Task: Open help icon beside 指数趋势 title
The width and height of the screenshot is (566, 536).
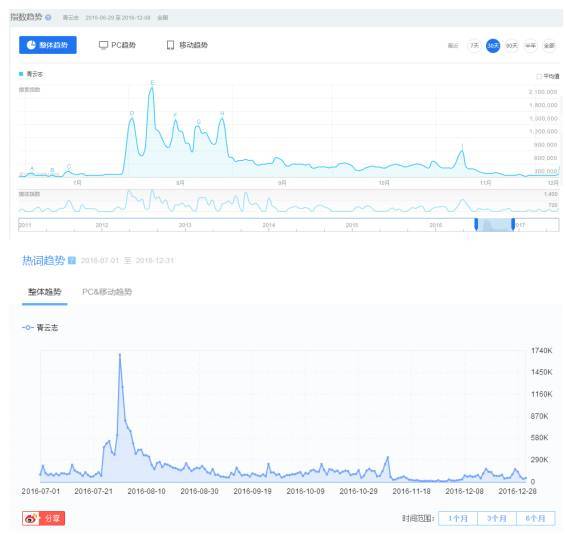Action: (x=48, y=17)
